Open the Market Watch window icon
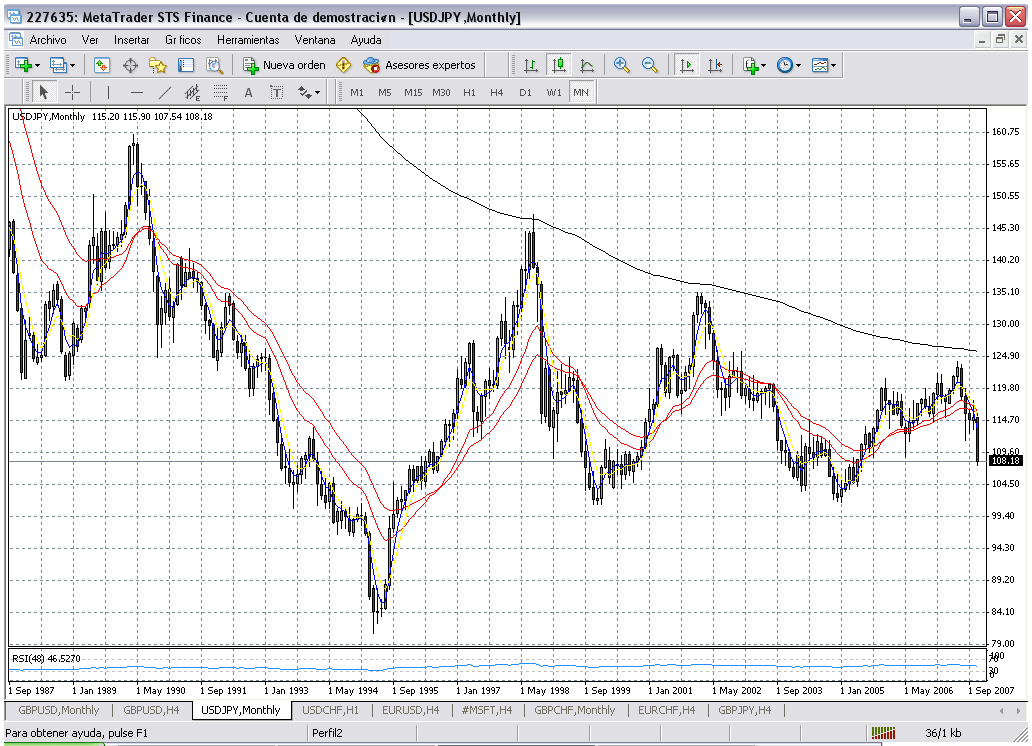Viewport: 1032px width, 746px height. (102, 65)
